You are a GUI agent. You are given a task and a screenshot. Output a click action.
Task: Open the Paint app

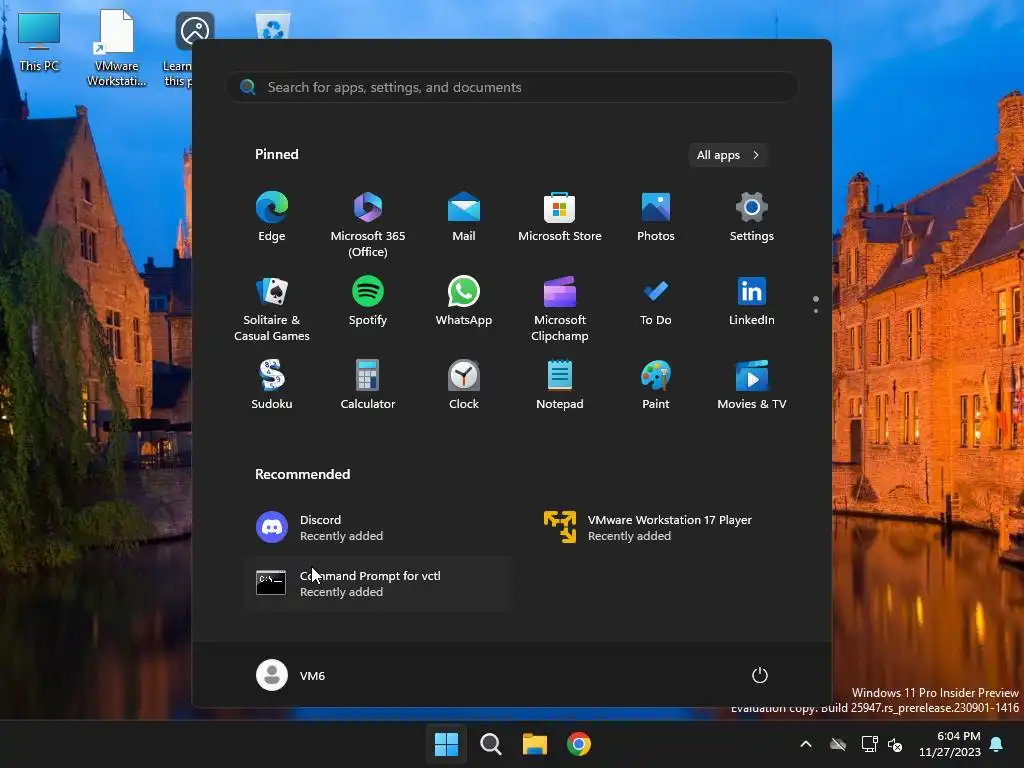click(x=656, y=385)
